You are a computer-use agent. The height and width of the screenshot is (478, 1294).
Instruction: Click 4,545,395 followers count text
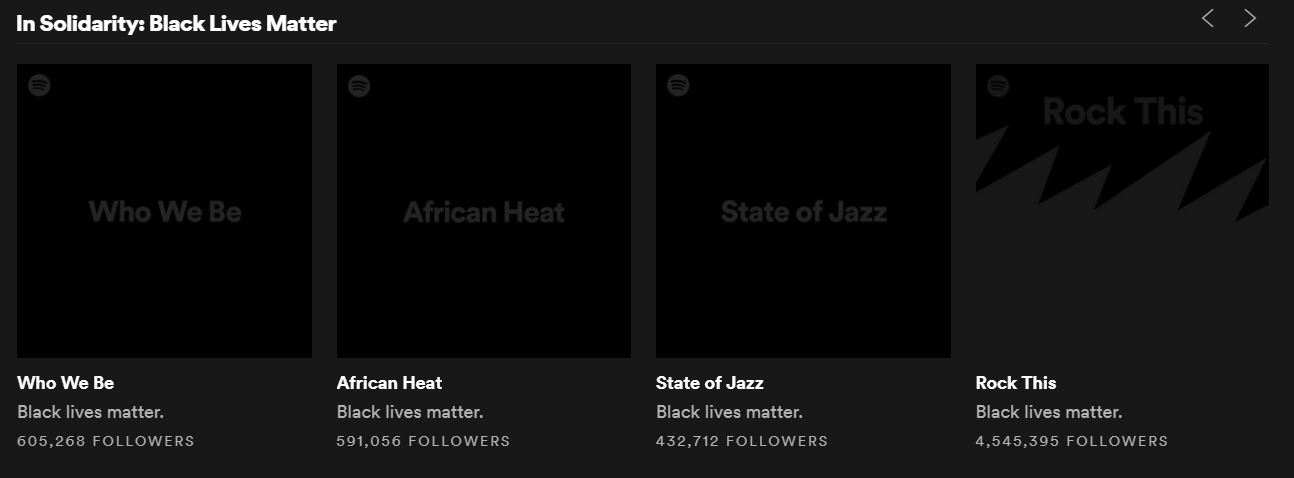tap(1071, 441)
